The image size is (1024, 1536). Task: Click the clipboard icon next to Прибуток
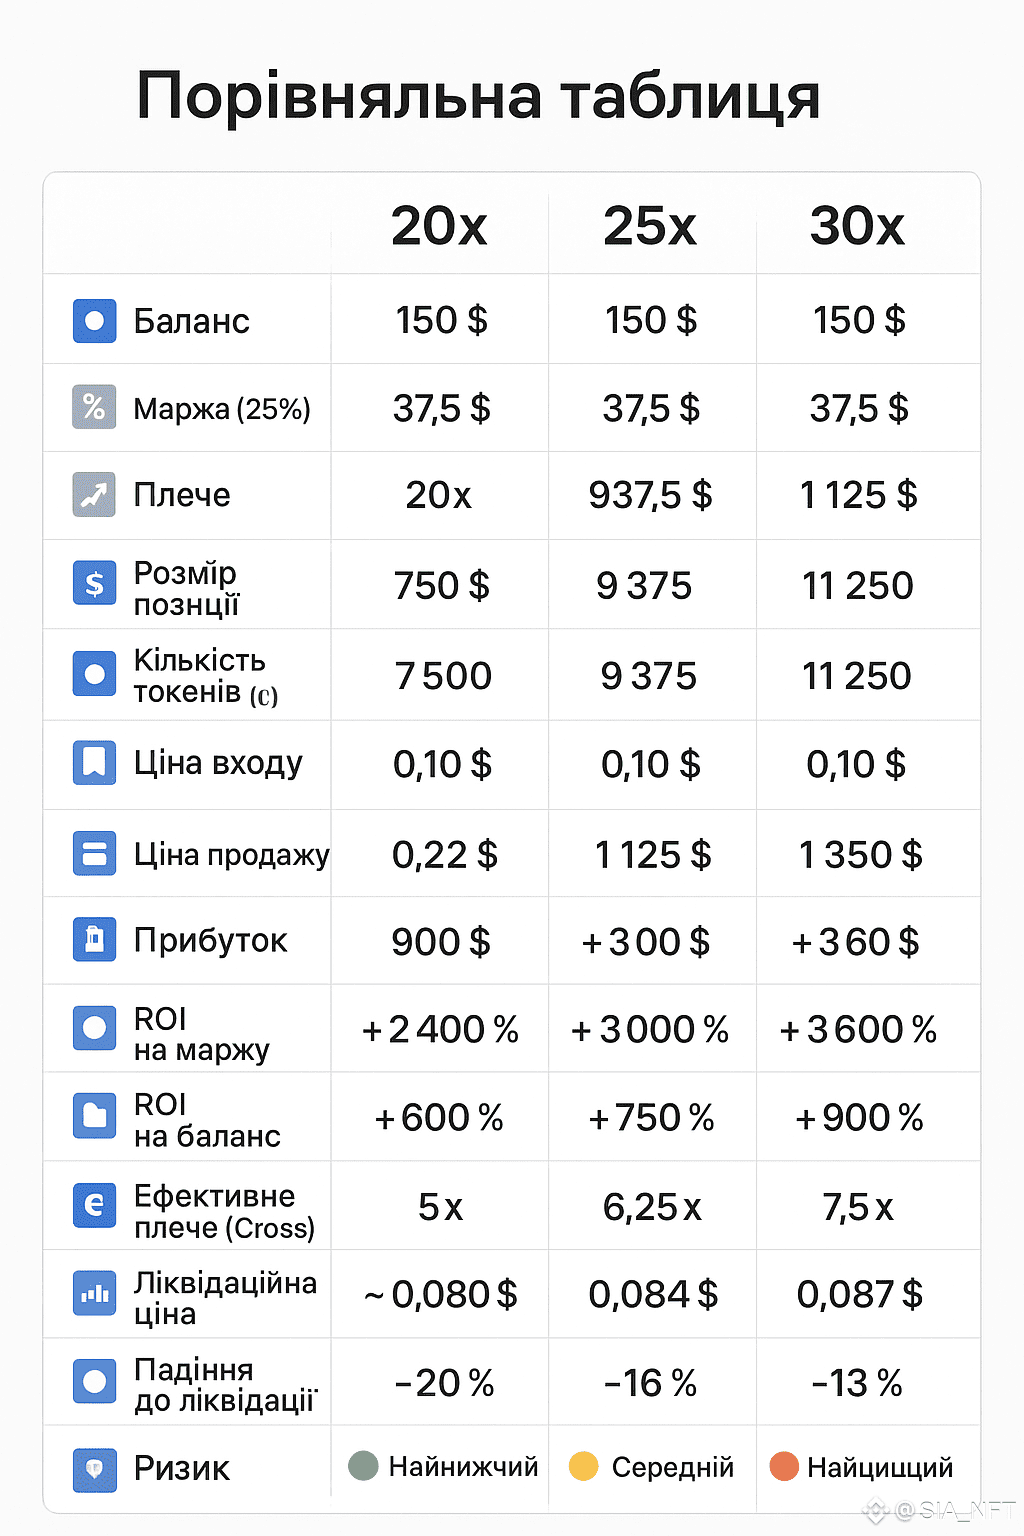click(94, 940)
